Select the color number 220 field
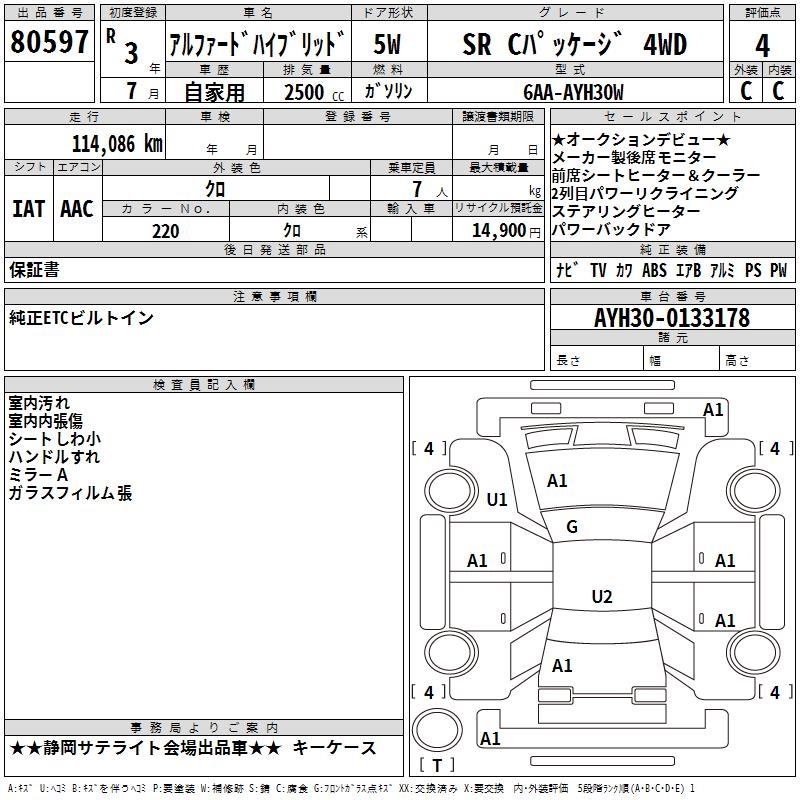The width and height of the screenshot is (800, 800). coord(165,231)
